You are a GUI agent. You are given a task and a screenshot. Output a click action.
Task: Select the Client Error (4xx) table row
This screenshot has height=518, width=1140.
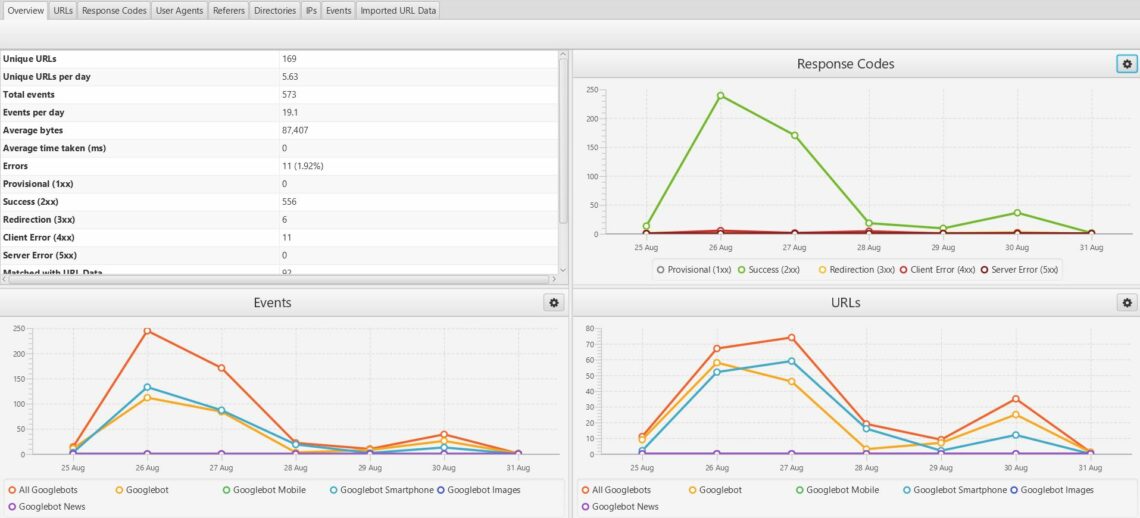278,237
